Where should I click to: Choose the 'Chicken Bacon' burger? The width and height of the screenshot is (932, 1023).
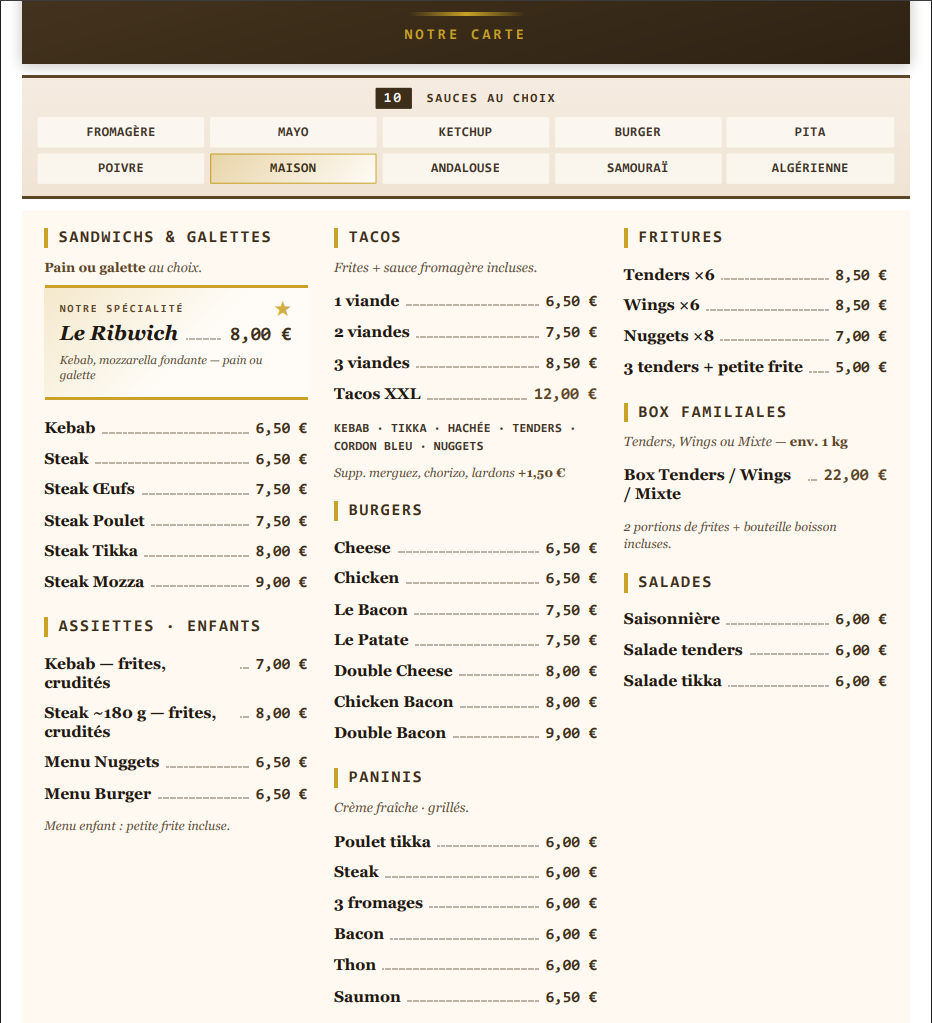point(466,702)
